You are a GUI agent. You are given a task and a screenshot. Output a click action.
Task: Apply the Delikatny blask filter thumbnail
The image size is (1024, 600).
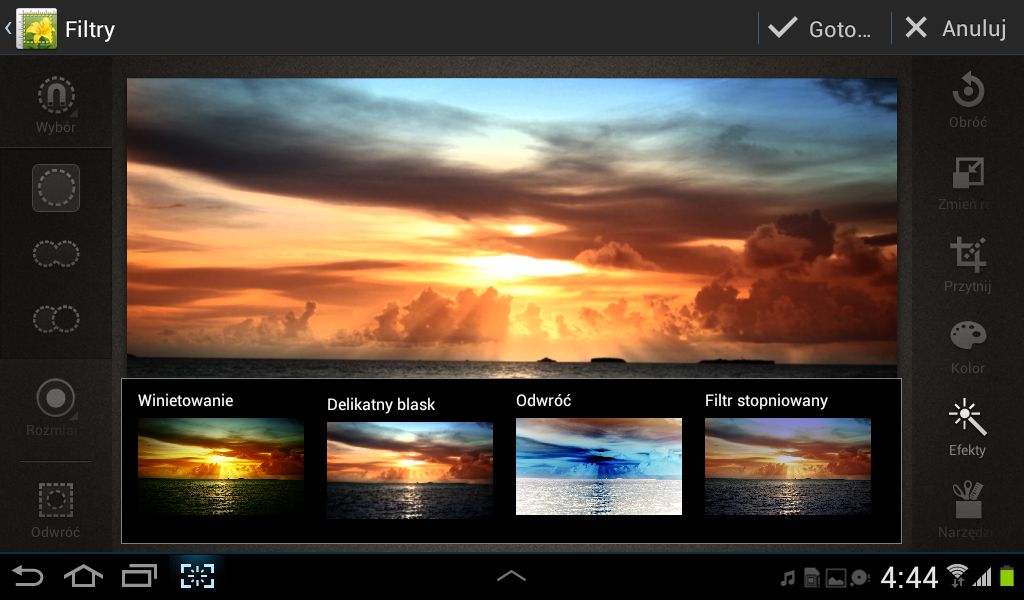point(410,470)
